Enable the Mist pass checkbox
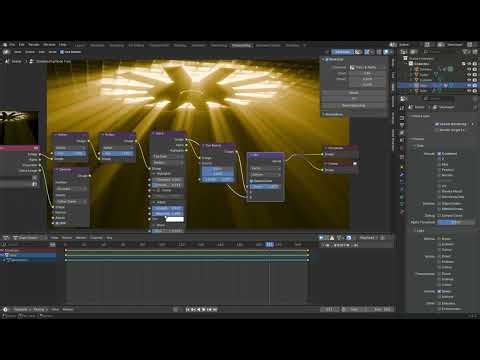 point(439,164)
